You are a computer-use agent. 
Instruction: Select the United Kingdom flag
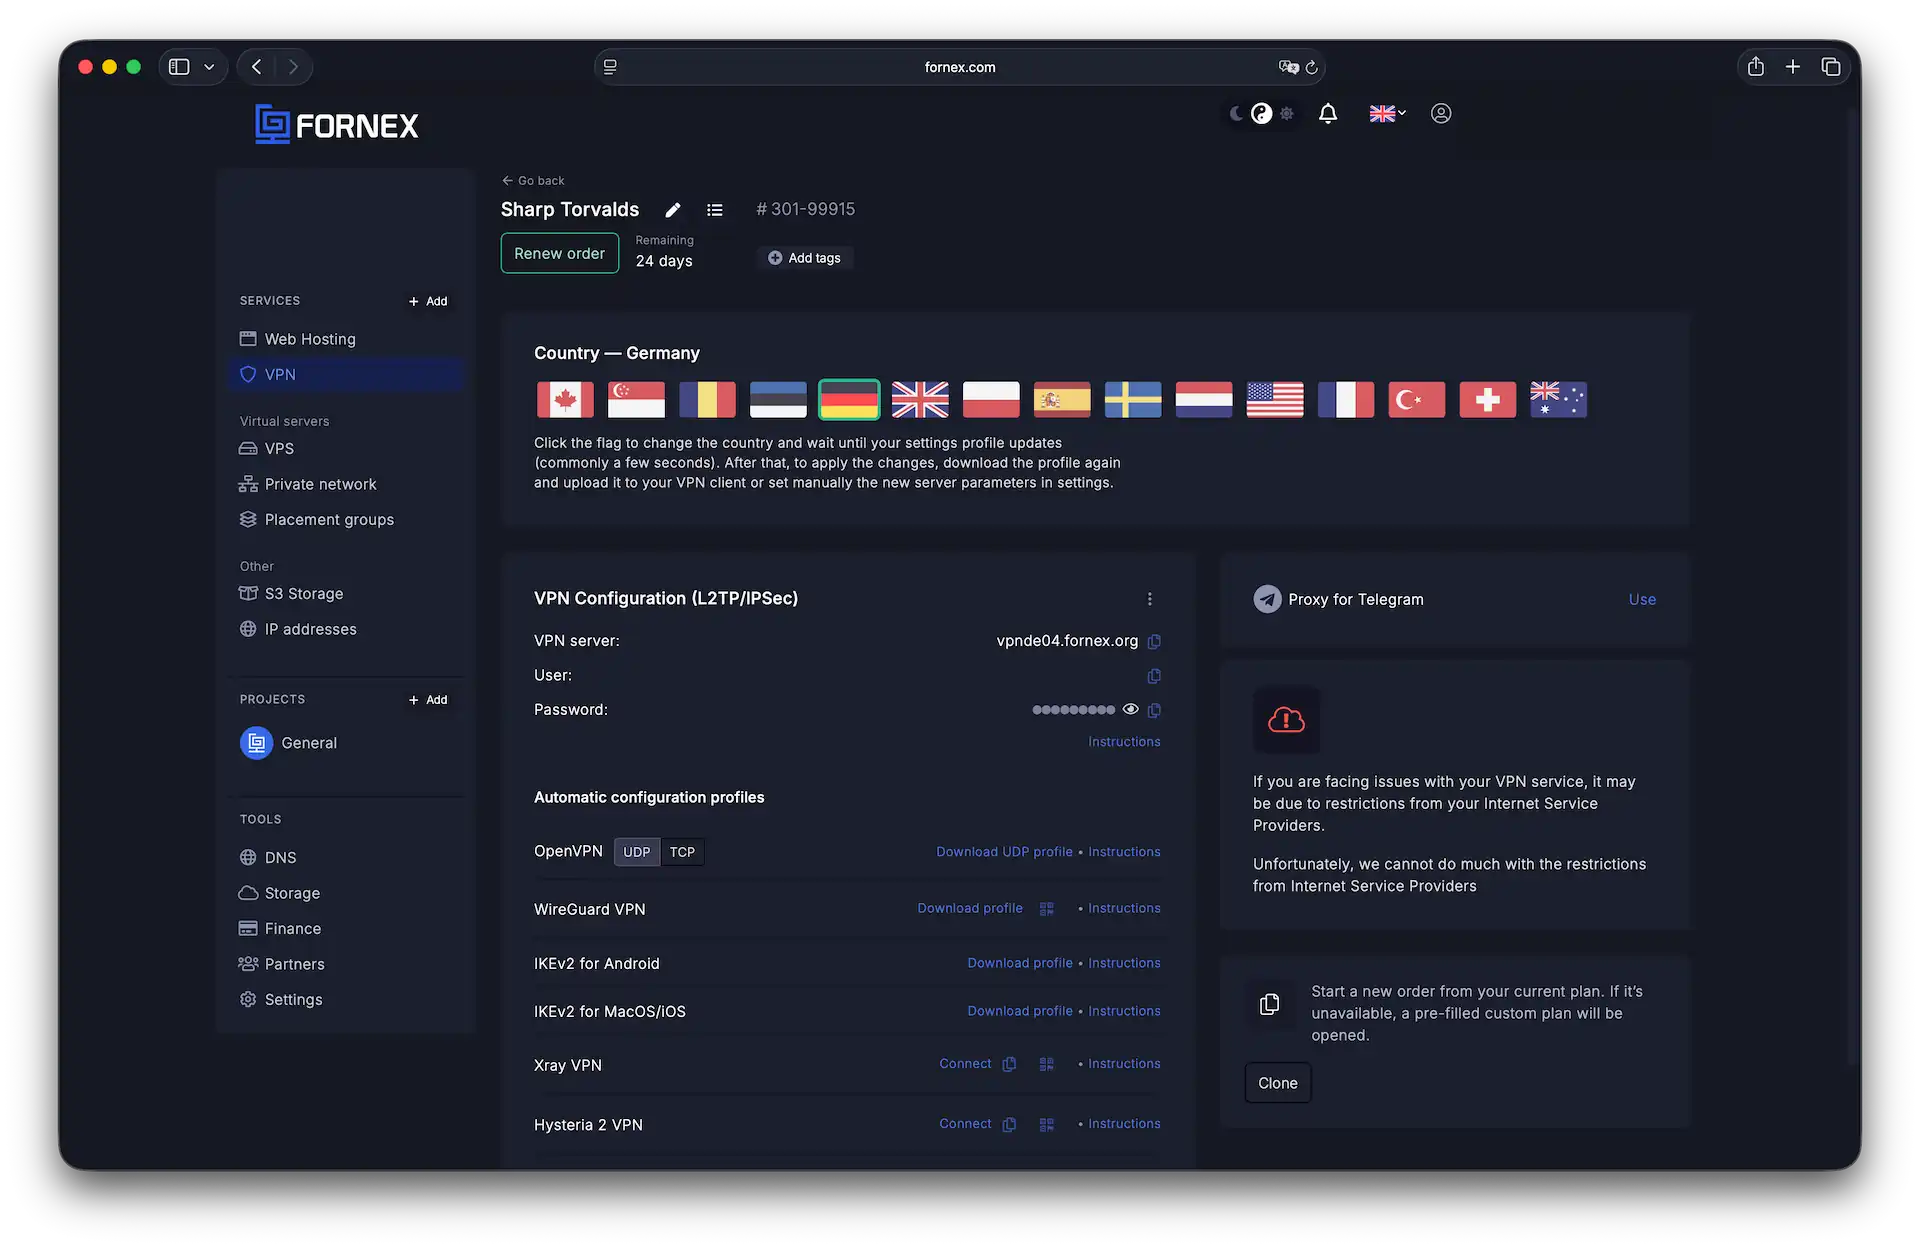pyautogui.click(x=920, y=400)
